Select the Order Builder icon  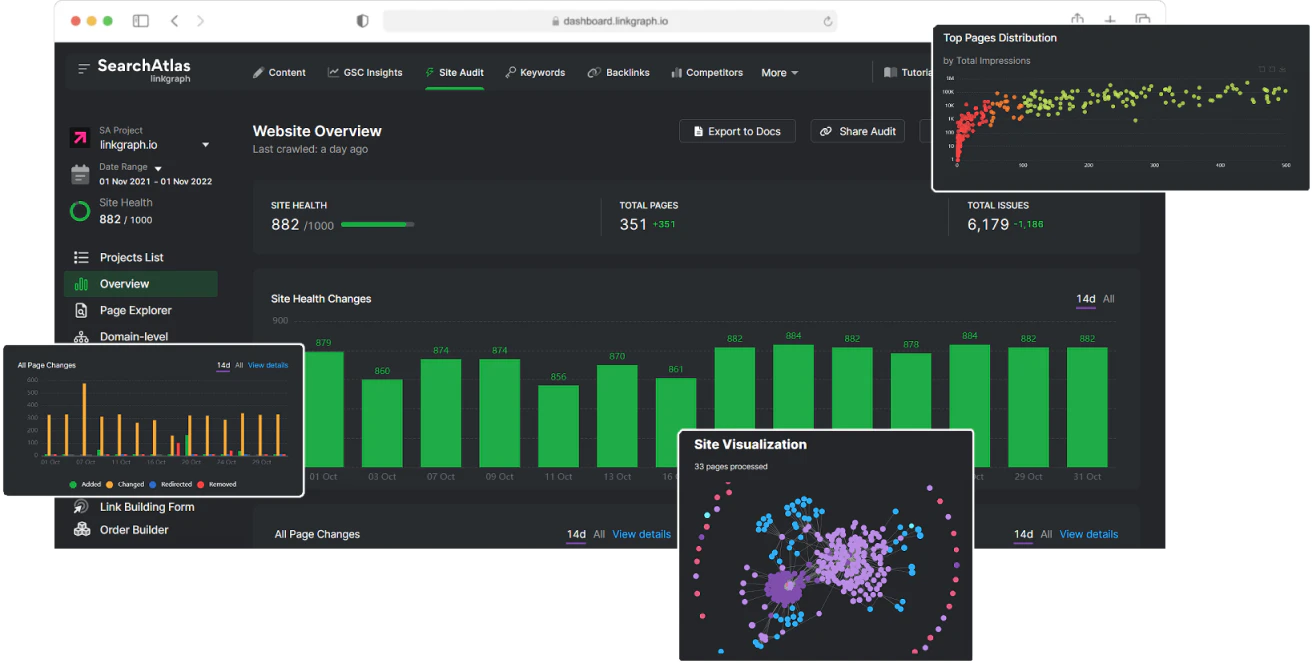point(80,530)
